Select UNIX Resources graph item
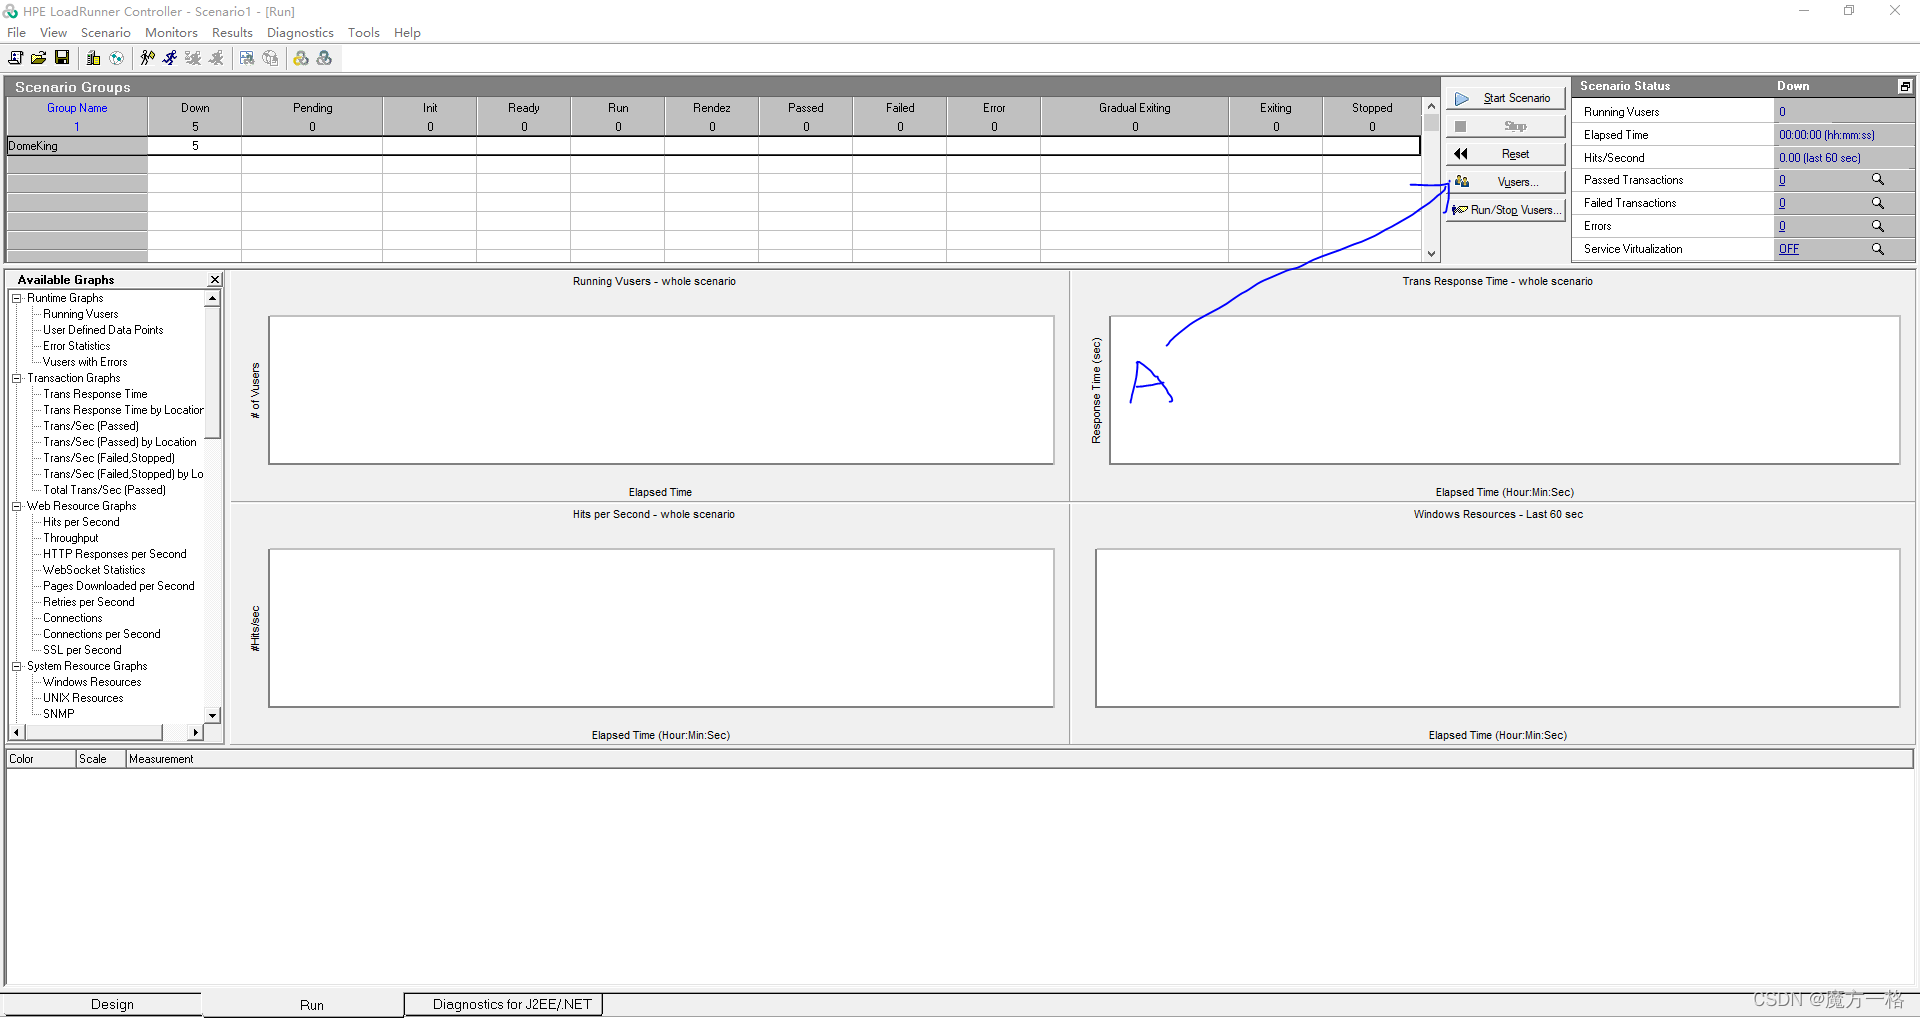This screenshot has width=1920, height=1018. tap(83, 698)
